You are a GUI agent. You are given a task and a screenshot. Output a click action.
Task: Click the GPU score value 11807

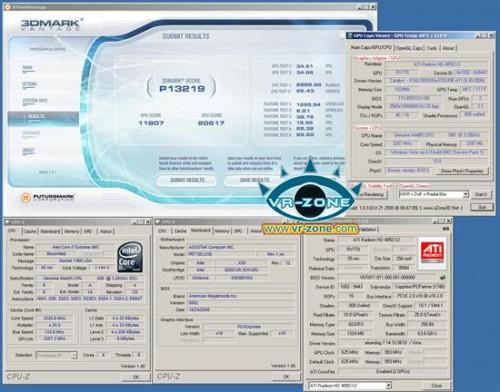pyautogui.click(x=151, y=123)
